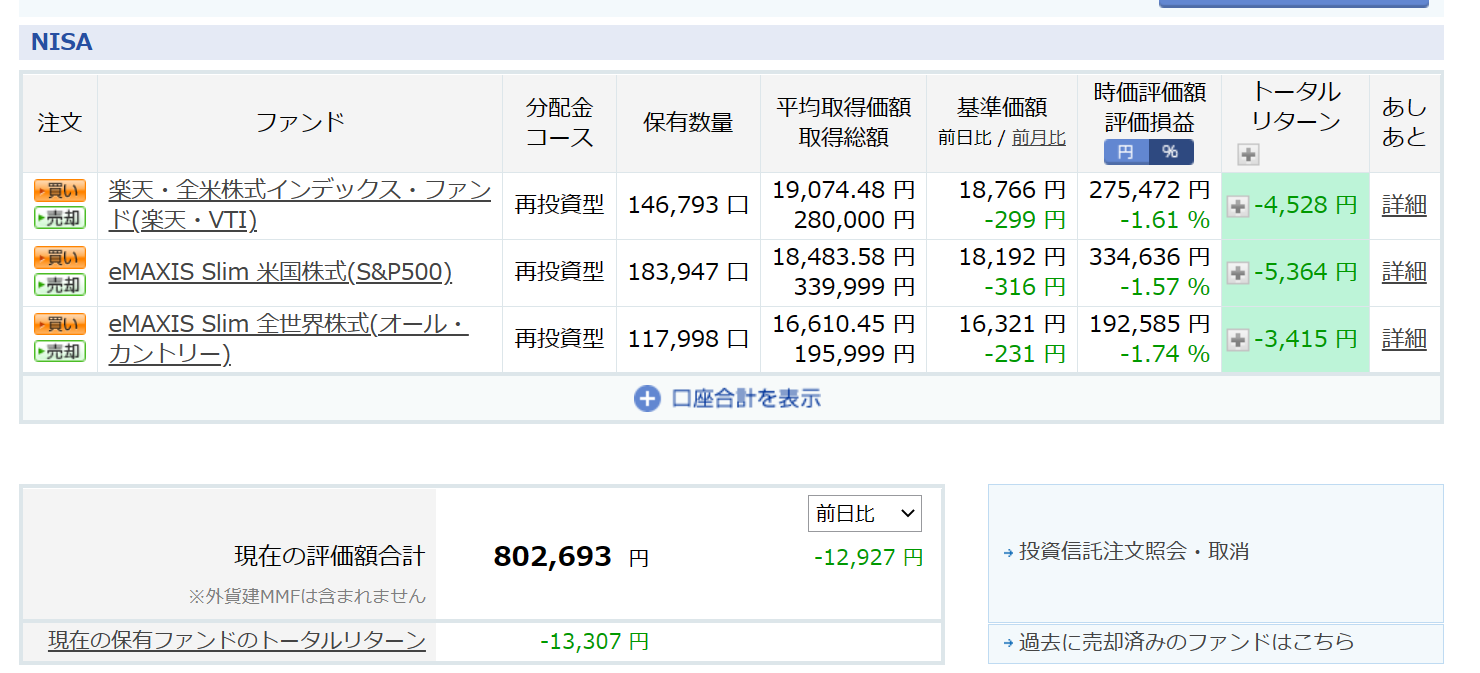
Task: Click the -13,307 円 total return value
Action: pos(595,641)
